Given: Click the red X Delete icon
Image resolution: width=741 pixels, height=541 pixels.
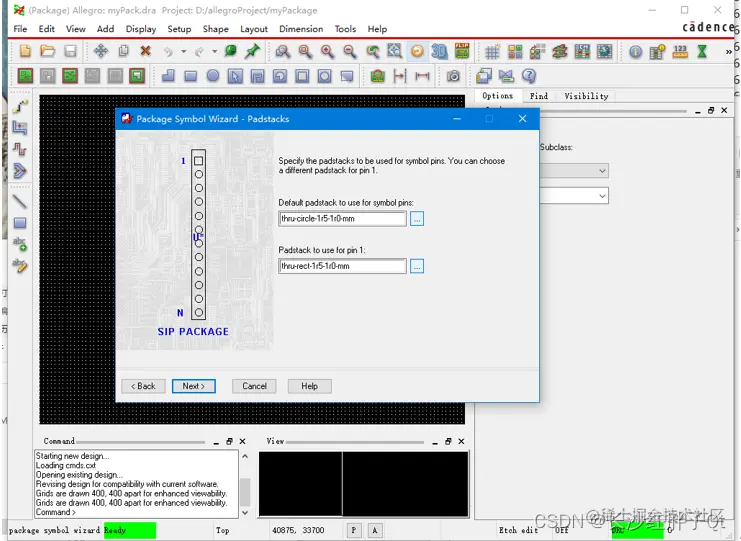Looking at the screenshot, I should pyautogui.click(x=146, y=51).
